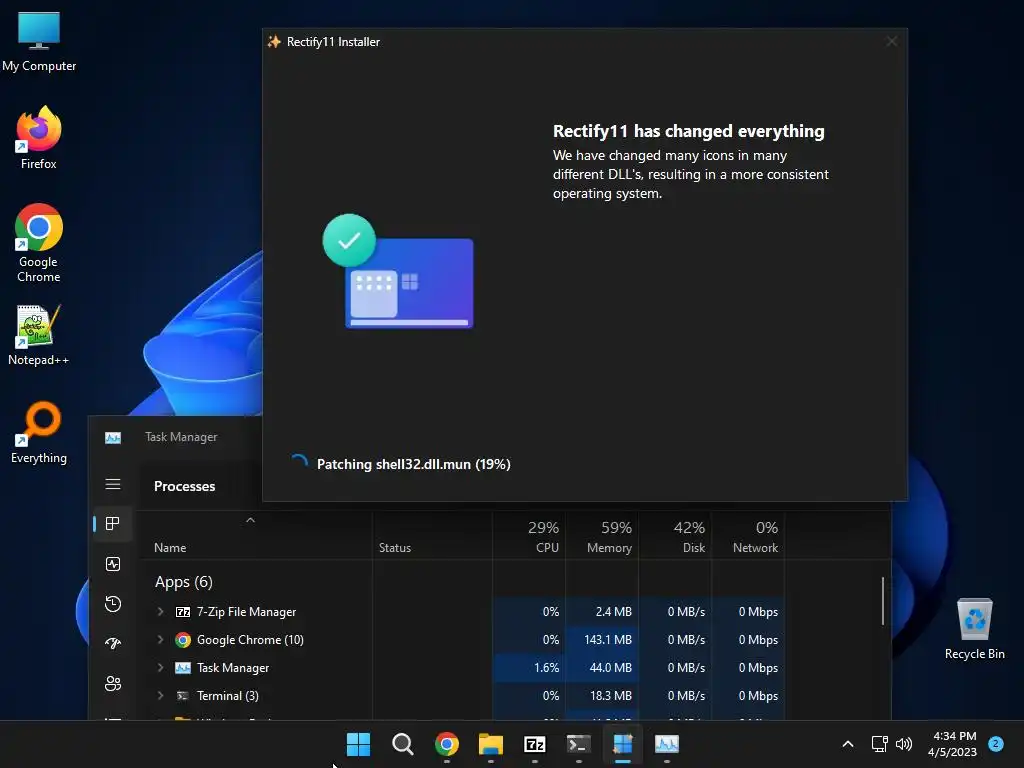Click the Patching shell32.dll.mun progress text
1024x768 pixels.
tap(413, 464)
